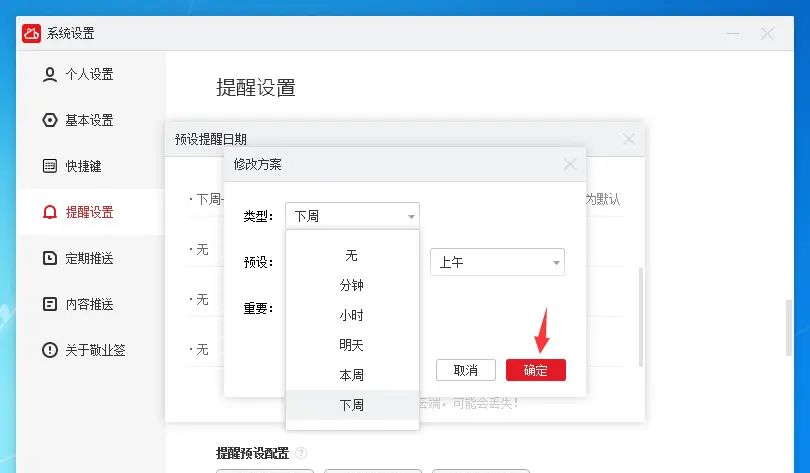
Task: Select the 提醒设置 bell icon
Action: pyautogui.click(x=50, y=212)
